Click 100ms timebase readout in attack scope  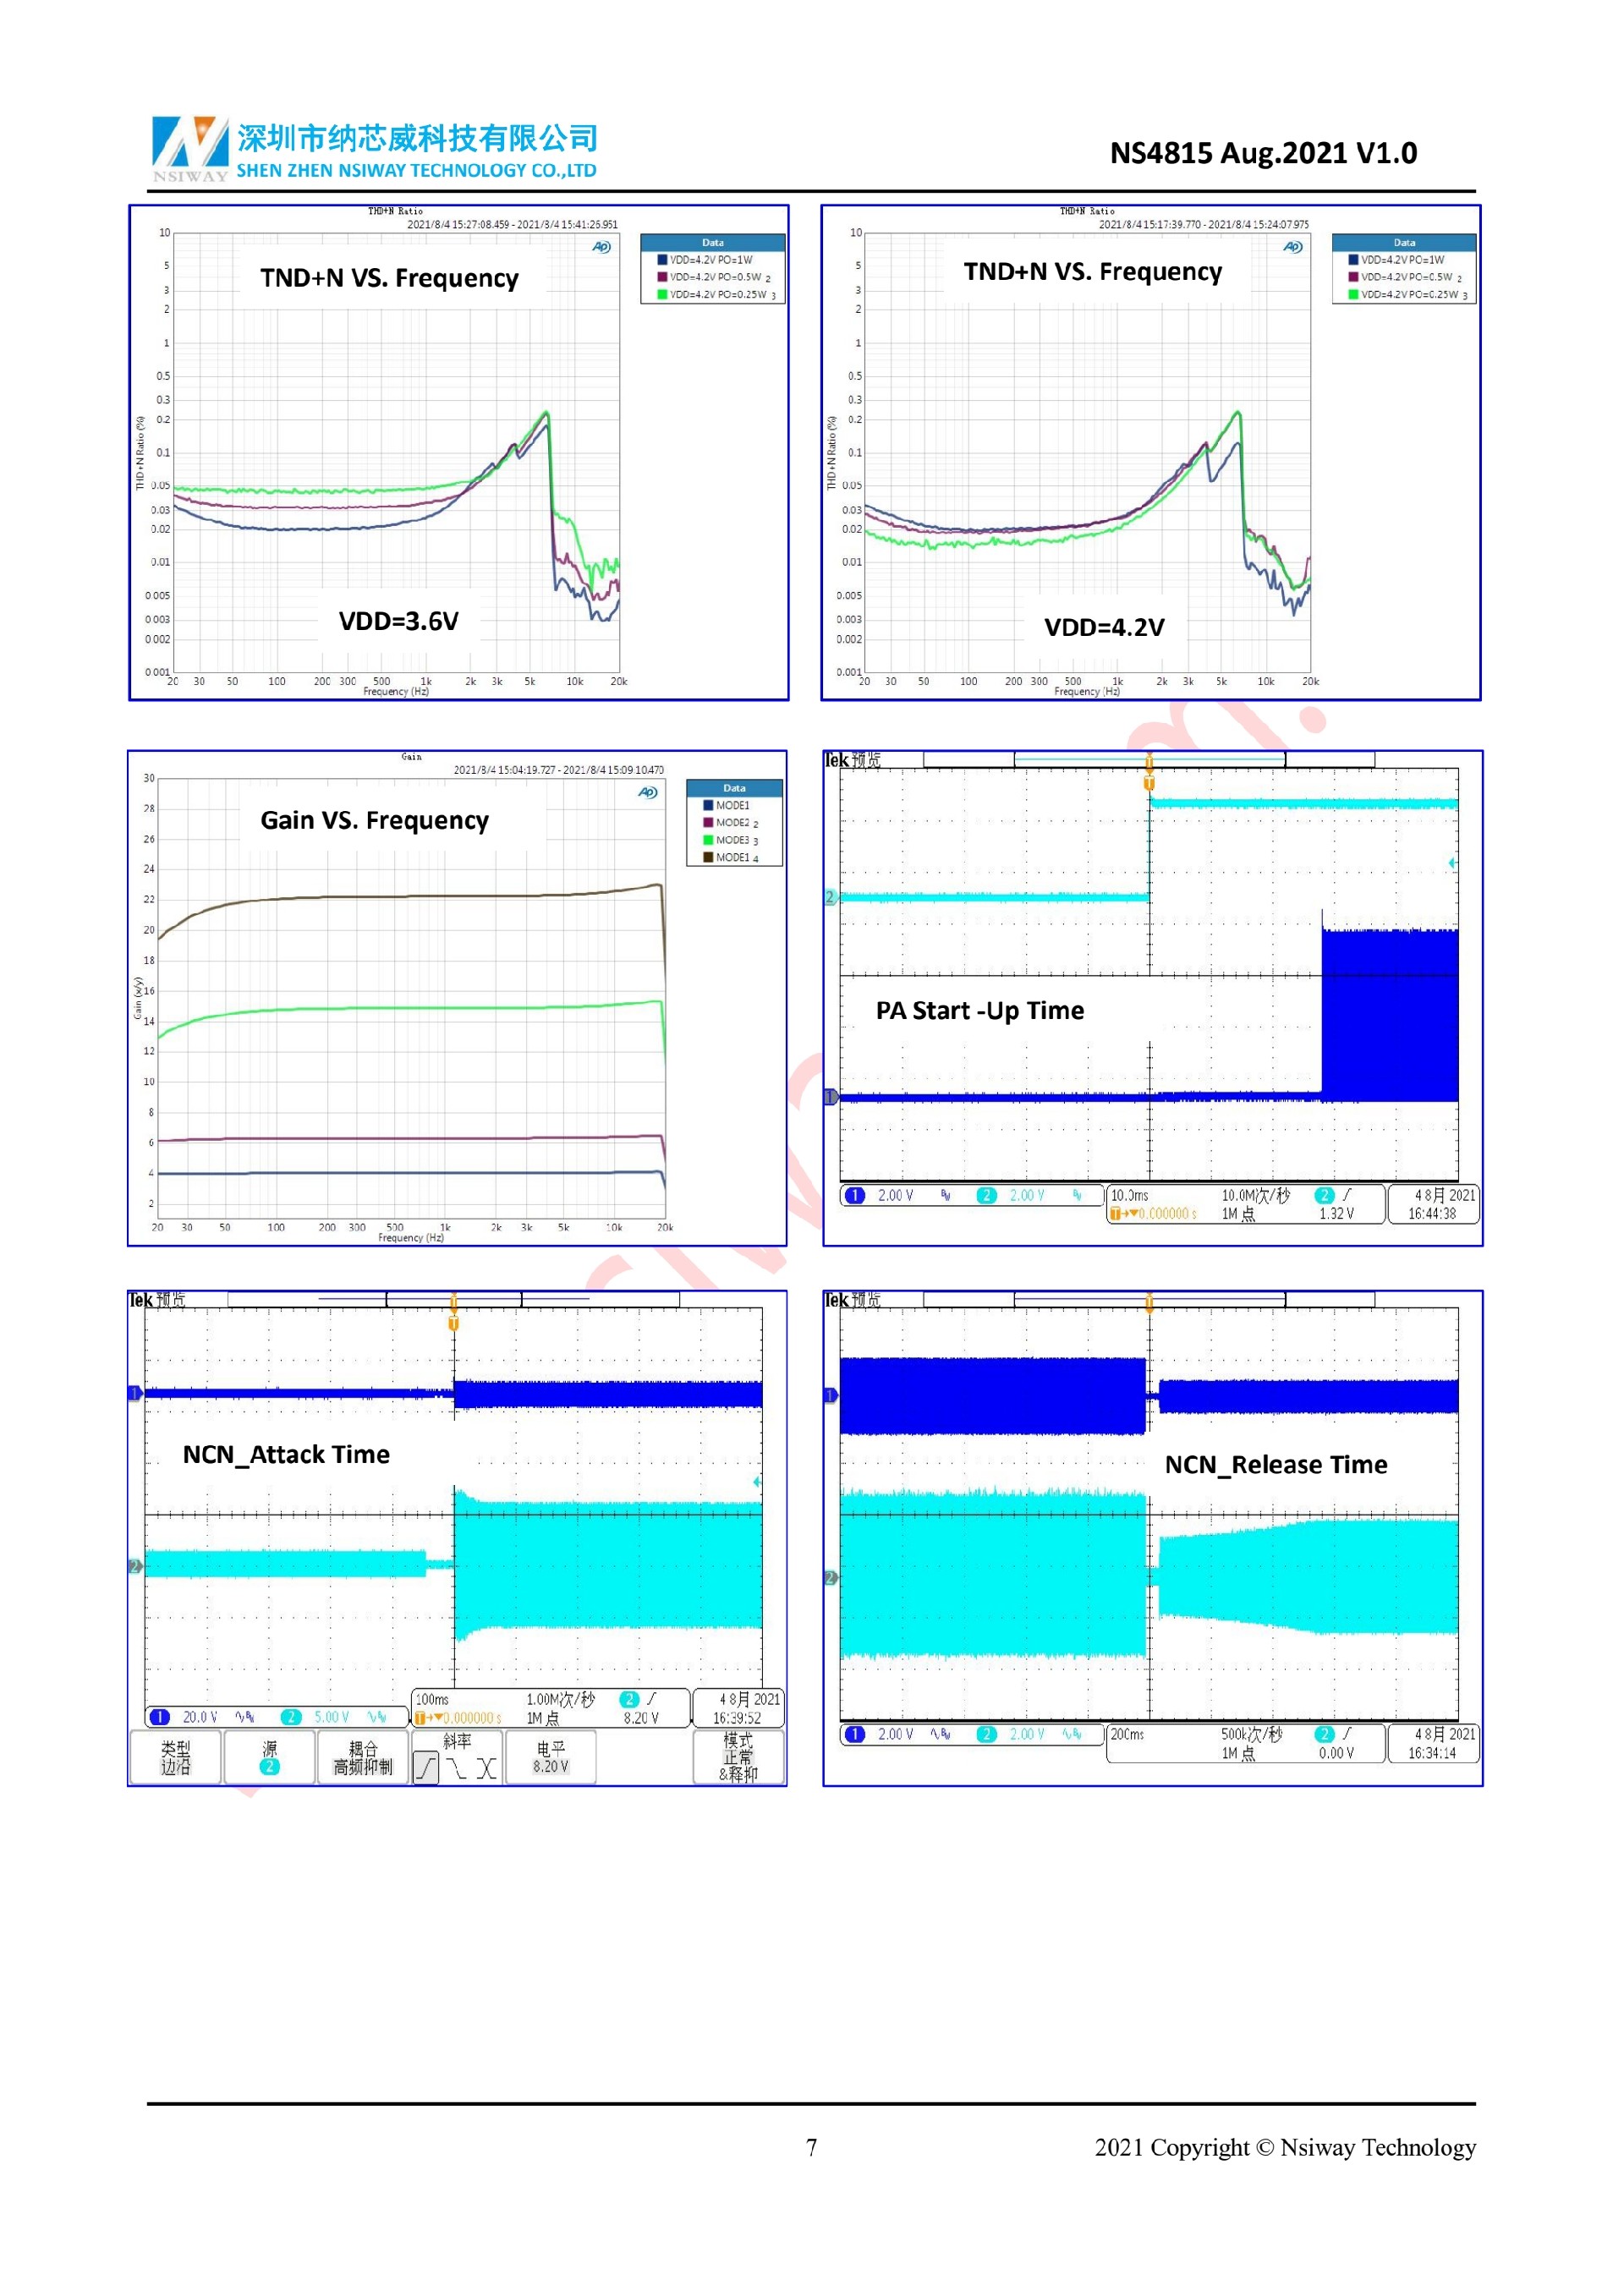point(432,1699)
